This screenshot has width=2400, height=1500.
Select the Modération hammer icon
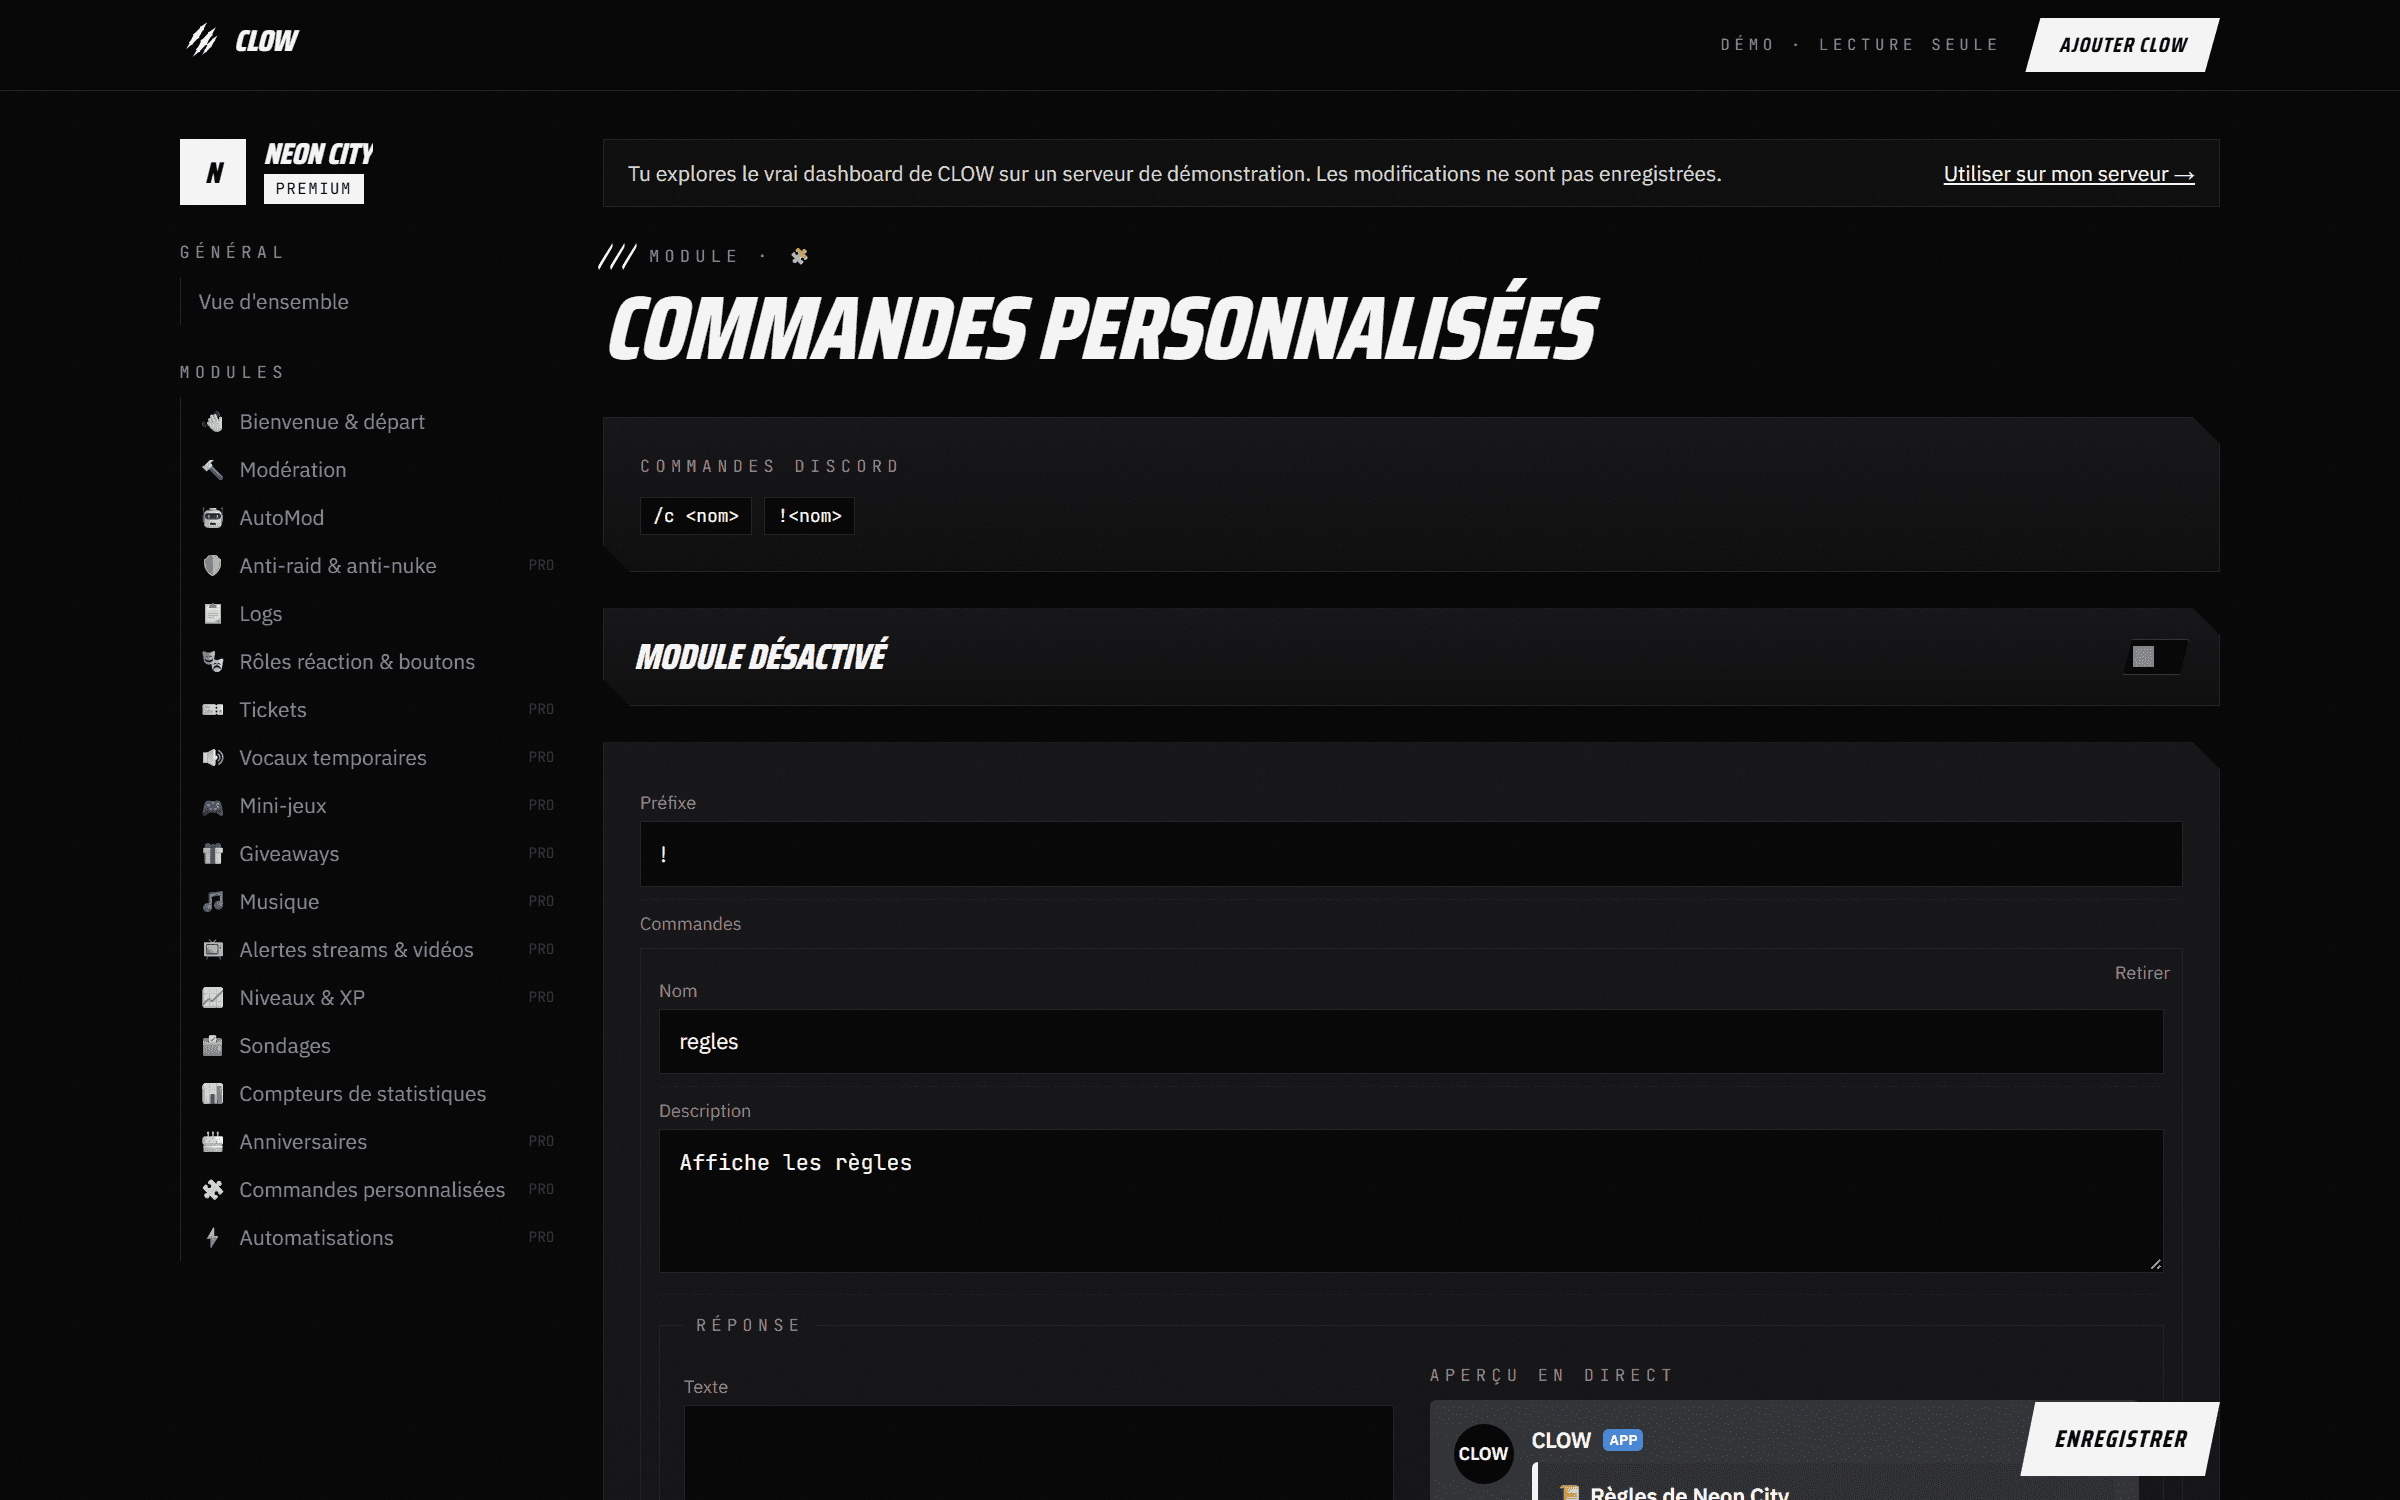click(213, 470)
